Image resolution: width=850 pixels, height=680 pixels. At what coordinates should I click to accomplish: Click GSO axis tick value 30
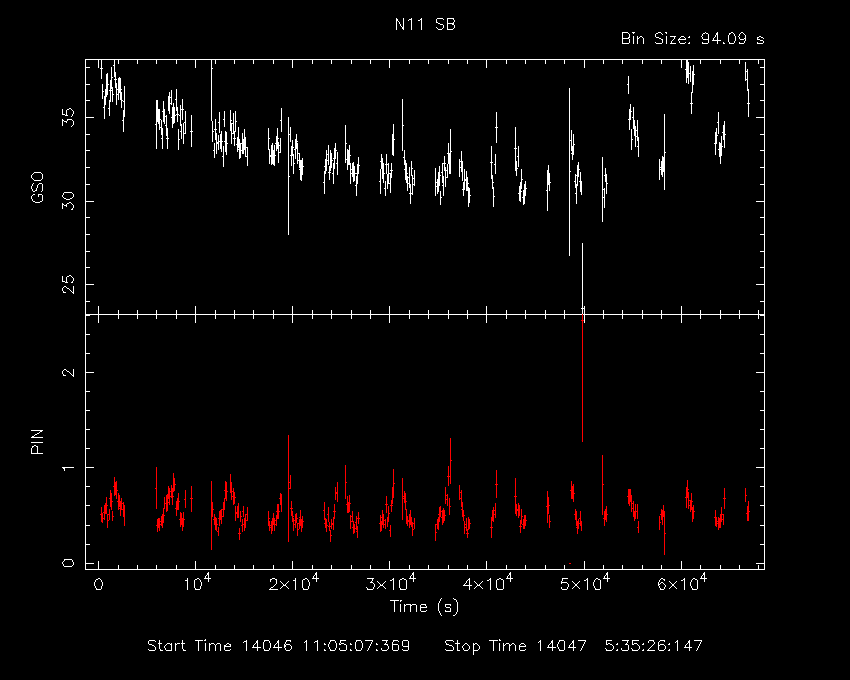click(x=68, y=201)
